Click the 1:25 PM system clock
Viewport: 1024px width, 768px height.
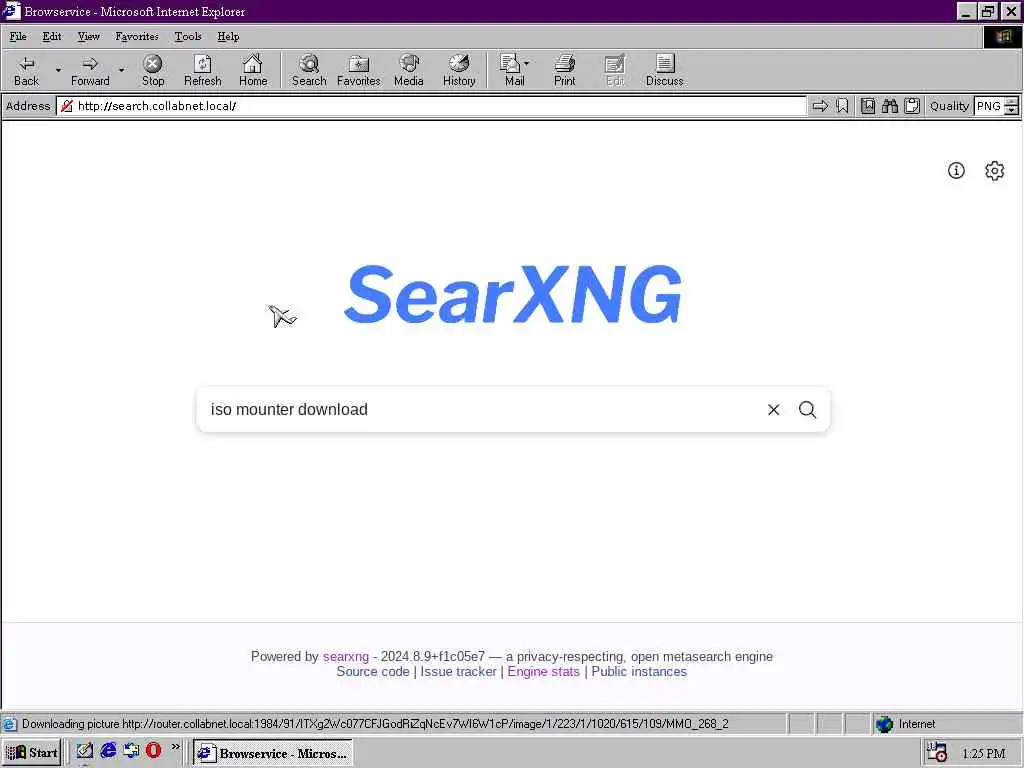984,753
